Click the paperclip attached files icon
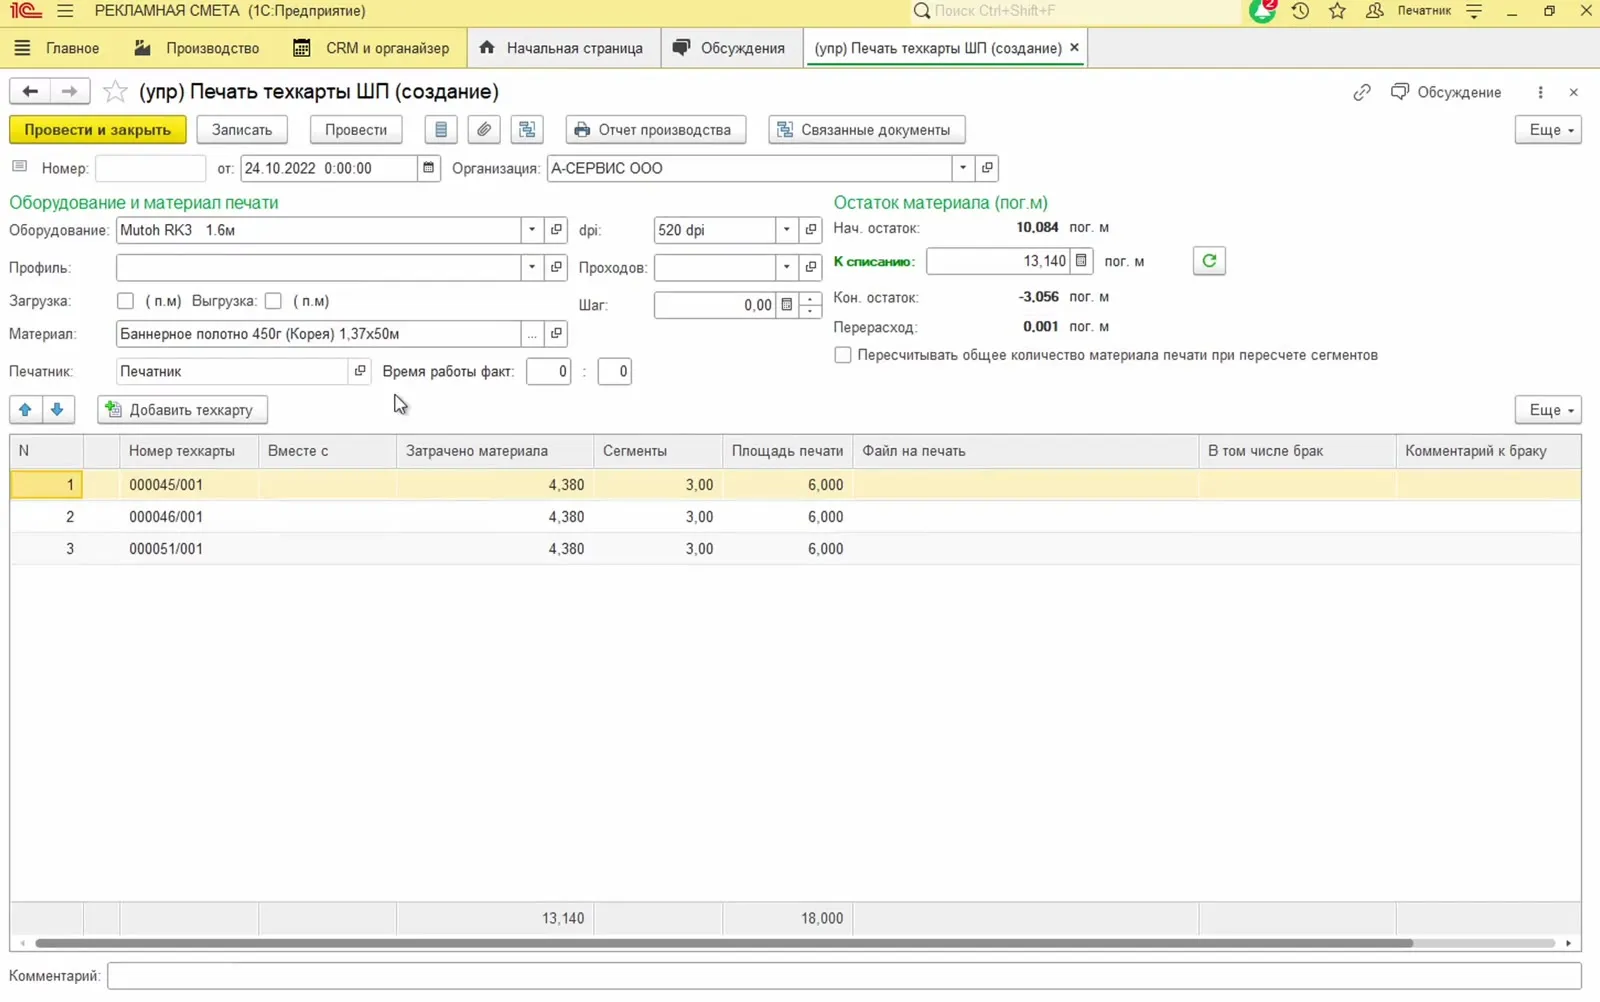The image size is (1600, 1002). coord(484,130)
